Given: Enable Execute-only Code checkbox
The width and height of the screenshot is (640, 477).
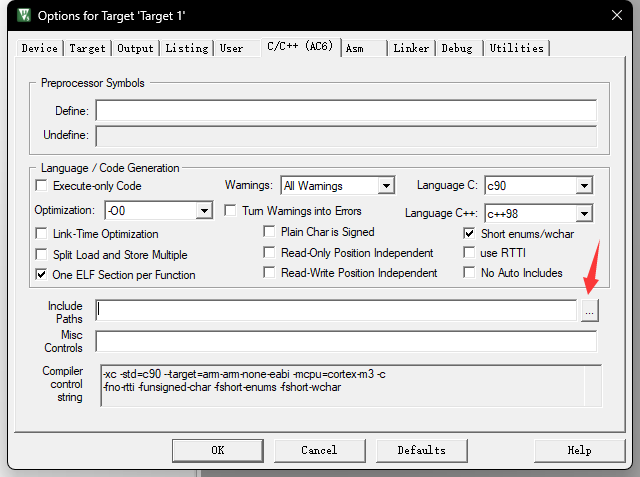Looking at the screenshot, I should coord(41,186).
